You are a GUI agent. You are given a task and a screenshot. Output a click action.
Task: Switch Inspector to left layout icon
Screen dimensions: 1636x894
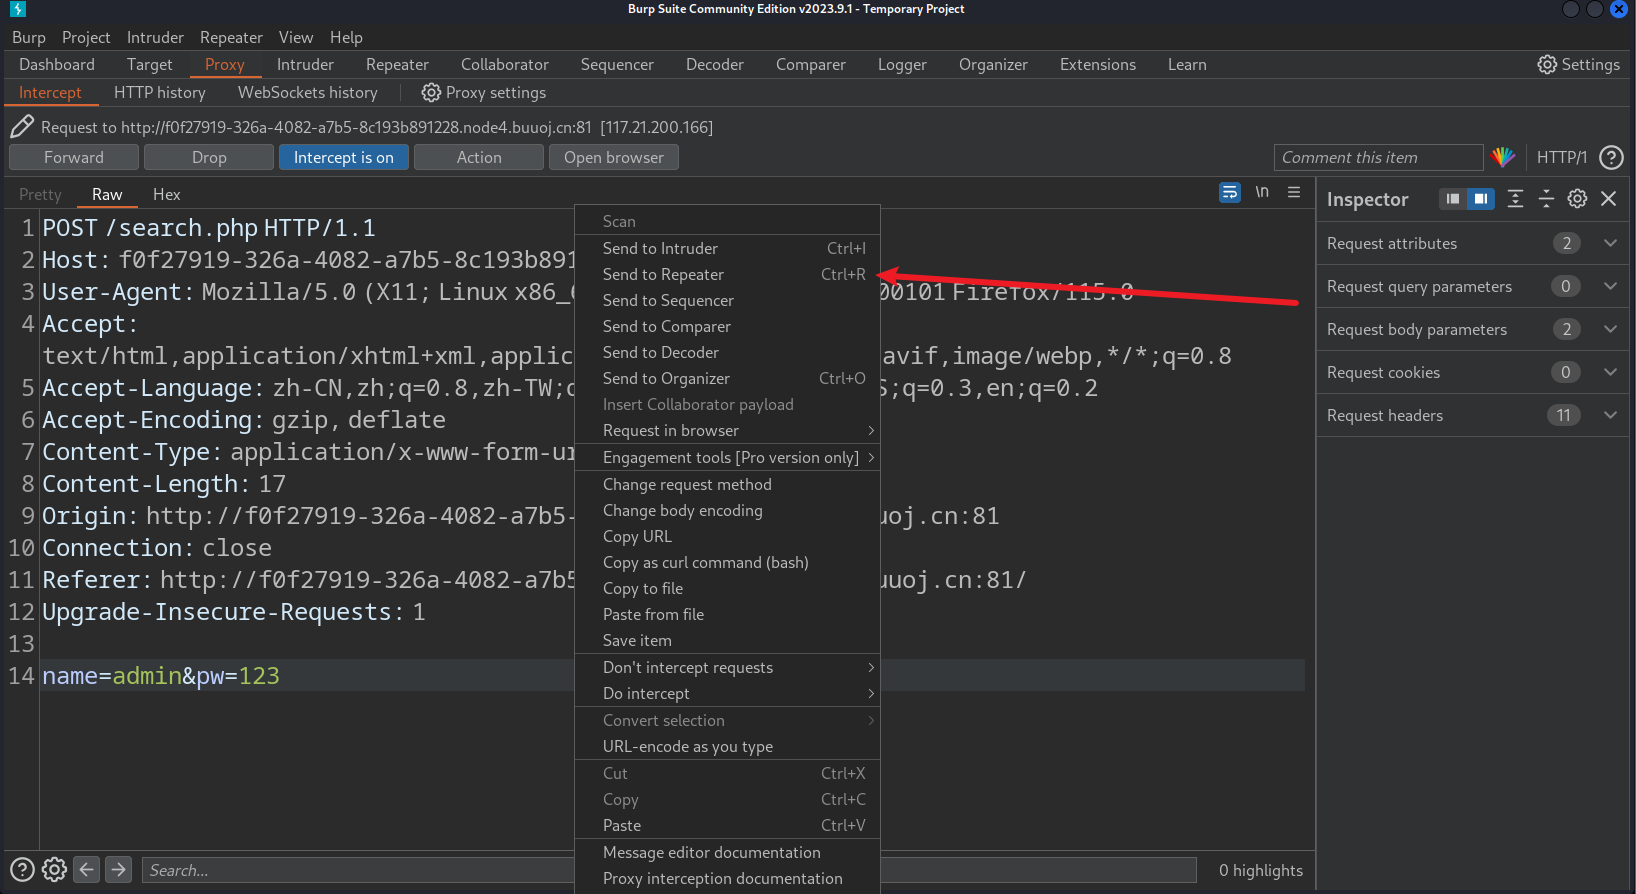coord(1452,199)
